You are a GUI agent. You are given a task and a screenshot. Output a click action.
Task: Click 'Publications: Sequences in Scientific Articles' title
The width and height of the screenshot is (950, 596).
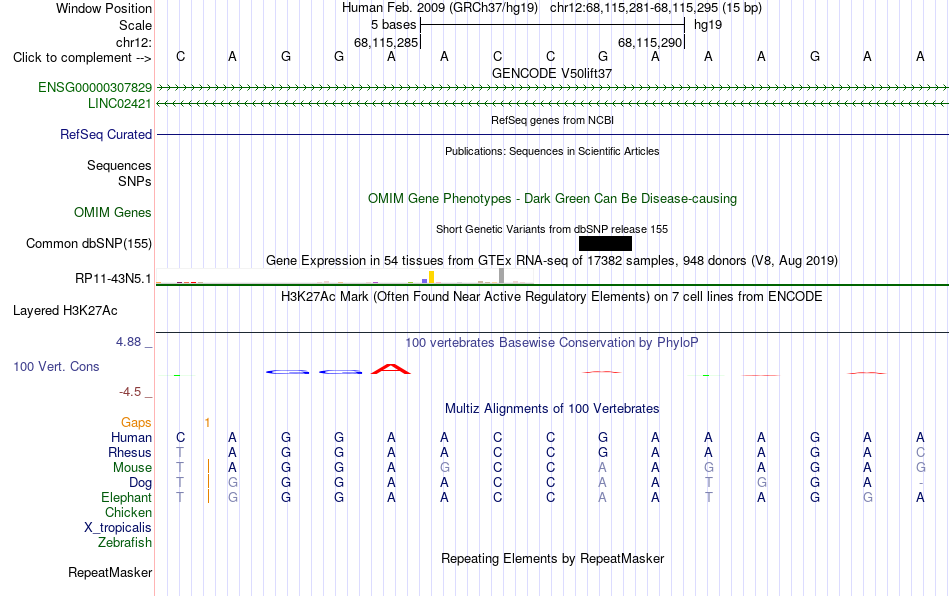pyautogui.click(x=552, y=151)
